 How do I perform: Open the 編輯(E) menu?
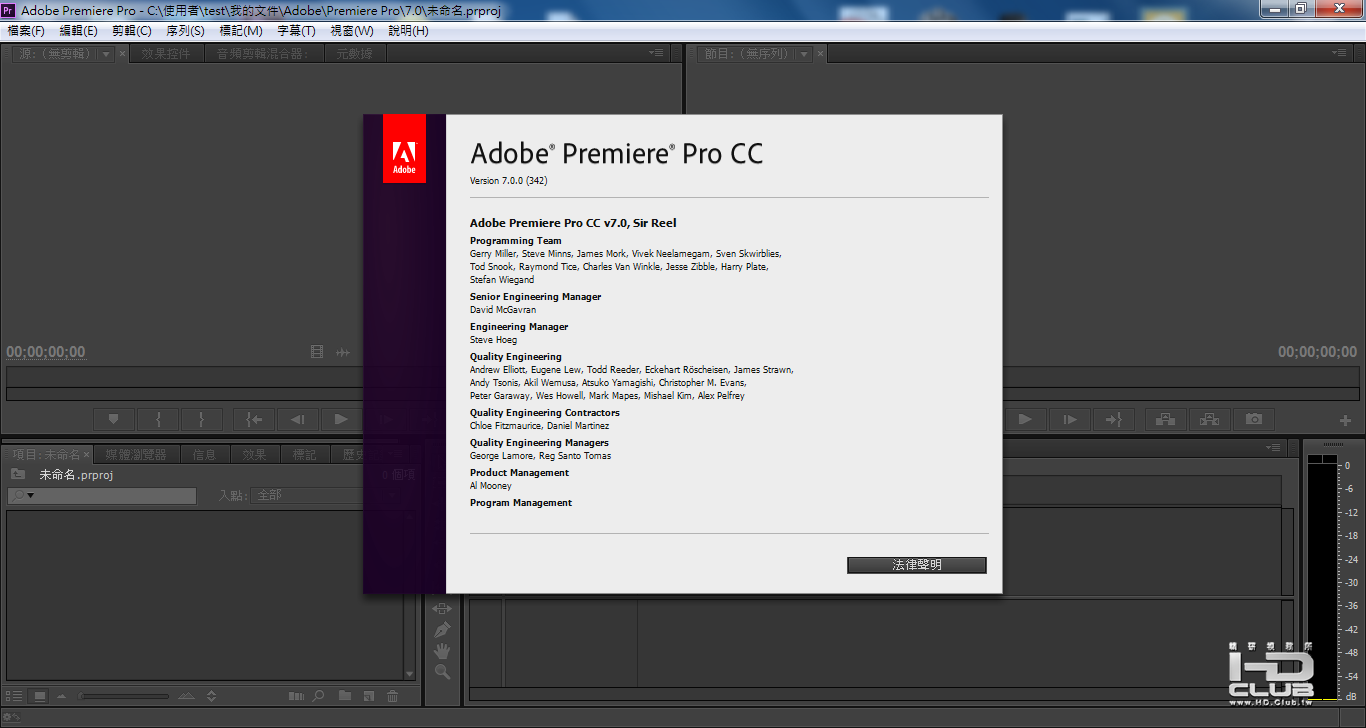78,31
